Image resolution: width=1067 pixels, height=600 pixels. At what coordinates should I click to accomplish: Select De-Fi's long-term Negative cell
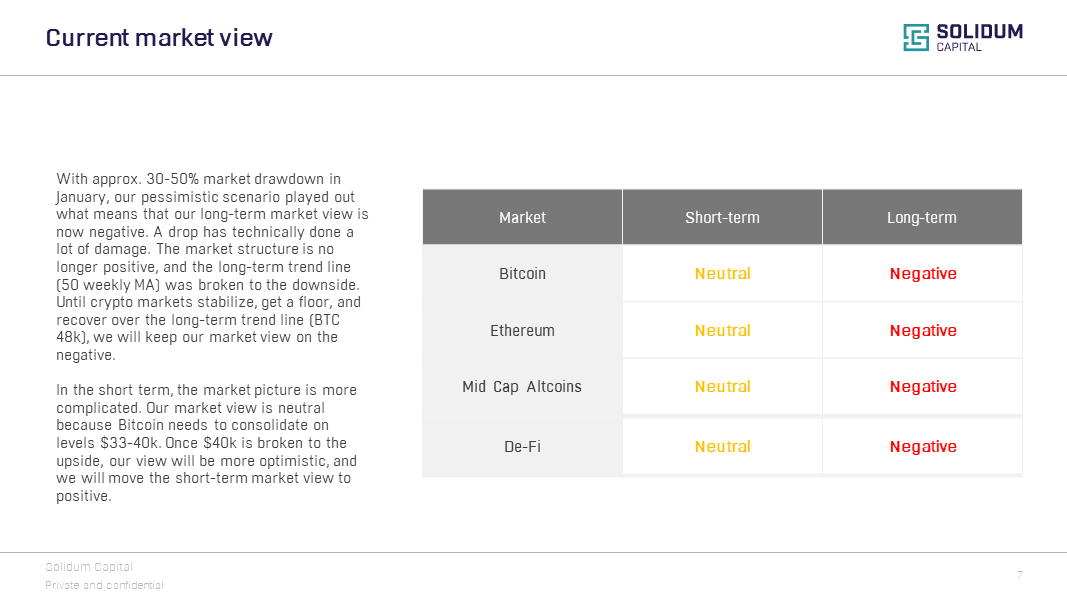(x=922, y=446)
